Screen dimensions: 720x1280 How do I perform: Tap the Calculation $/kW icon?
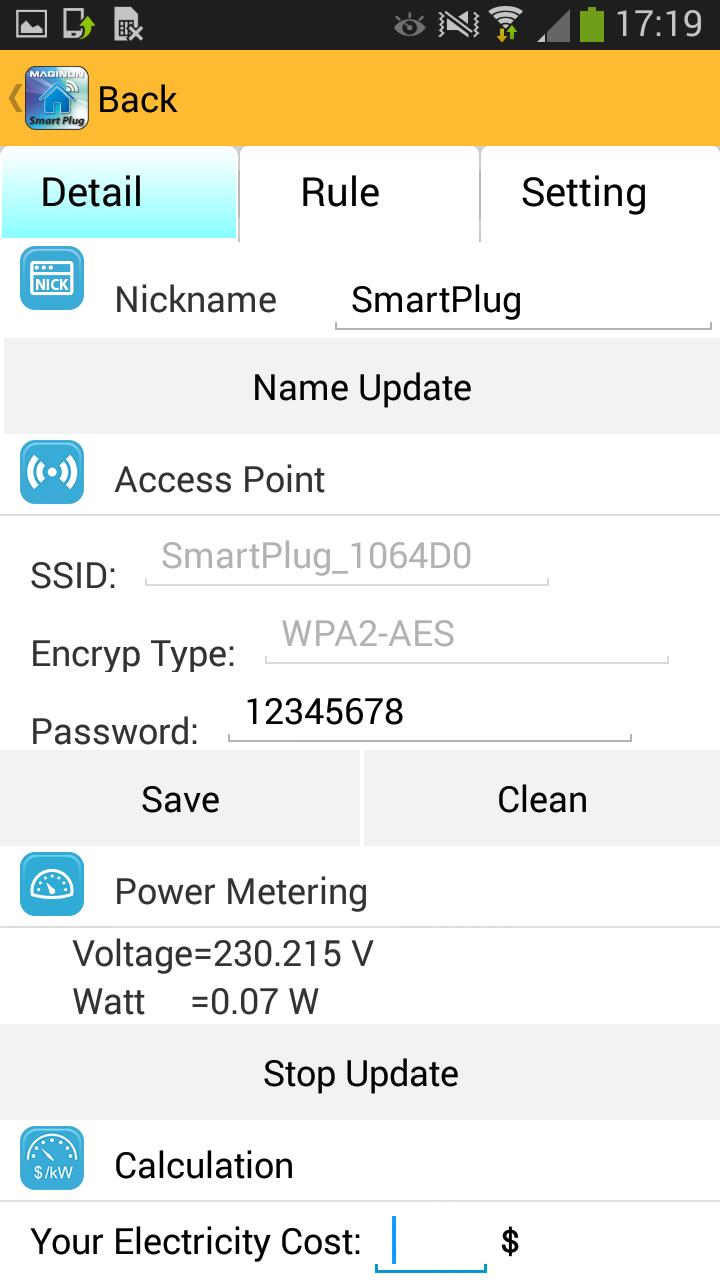pyautogui.click(x=52, y=1158)
